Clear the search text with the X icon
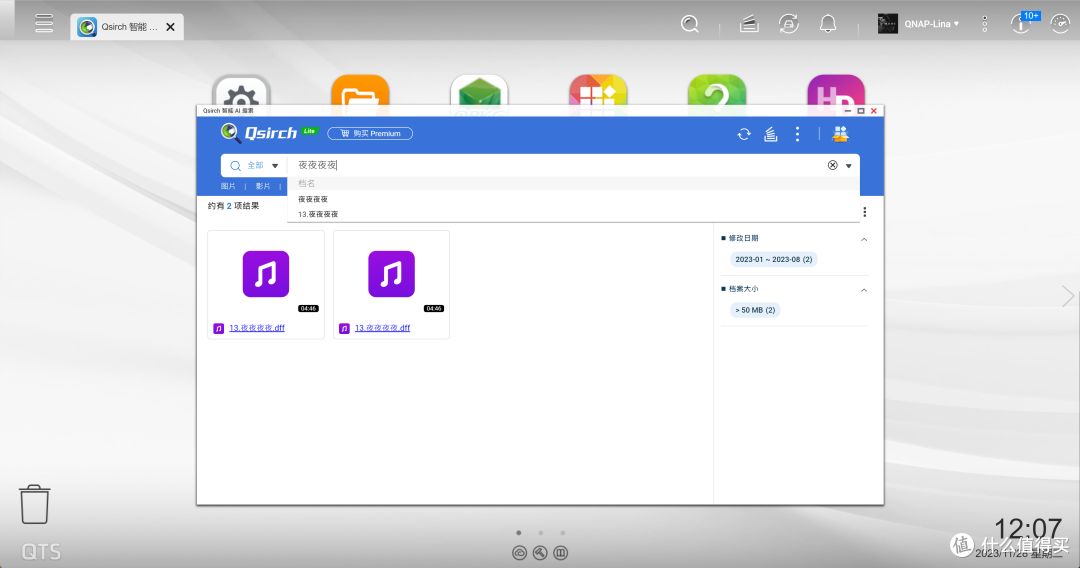This screenshot has width=1080, height=568. pos(833,165)
